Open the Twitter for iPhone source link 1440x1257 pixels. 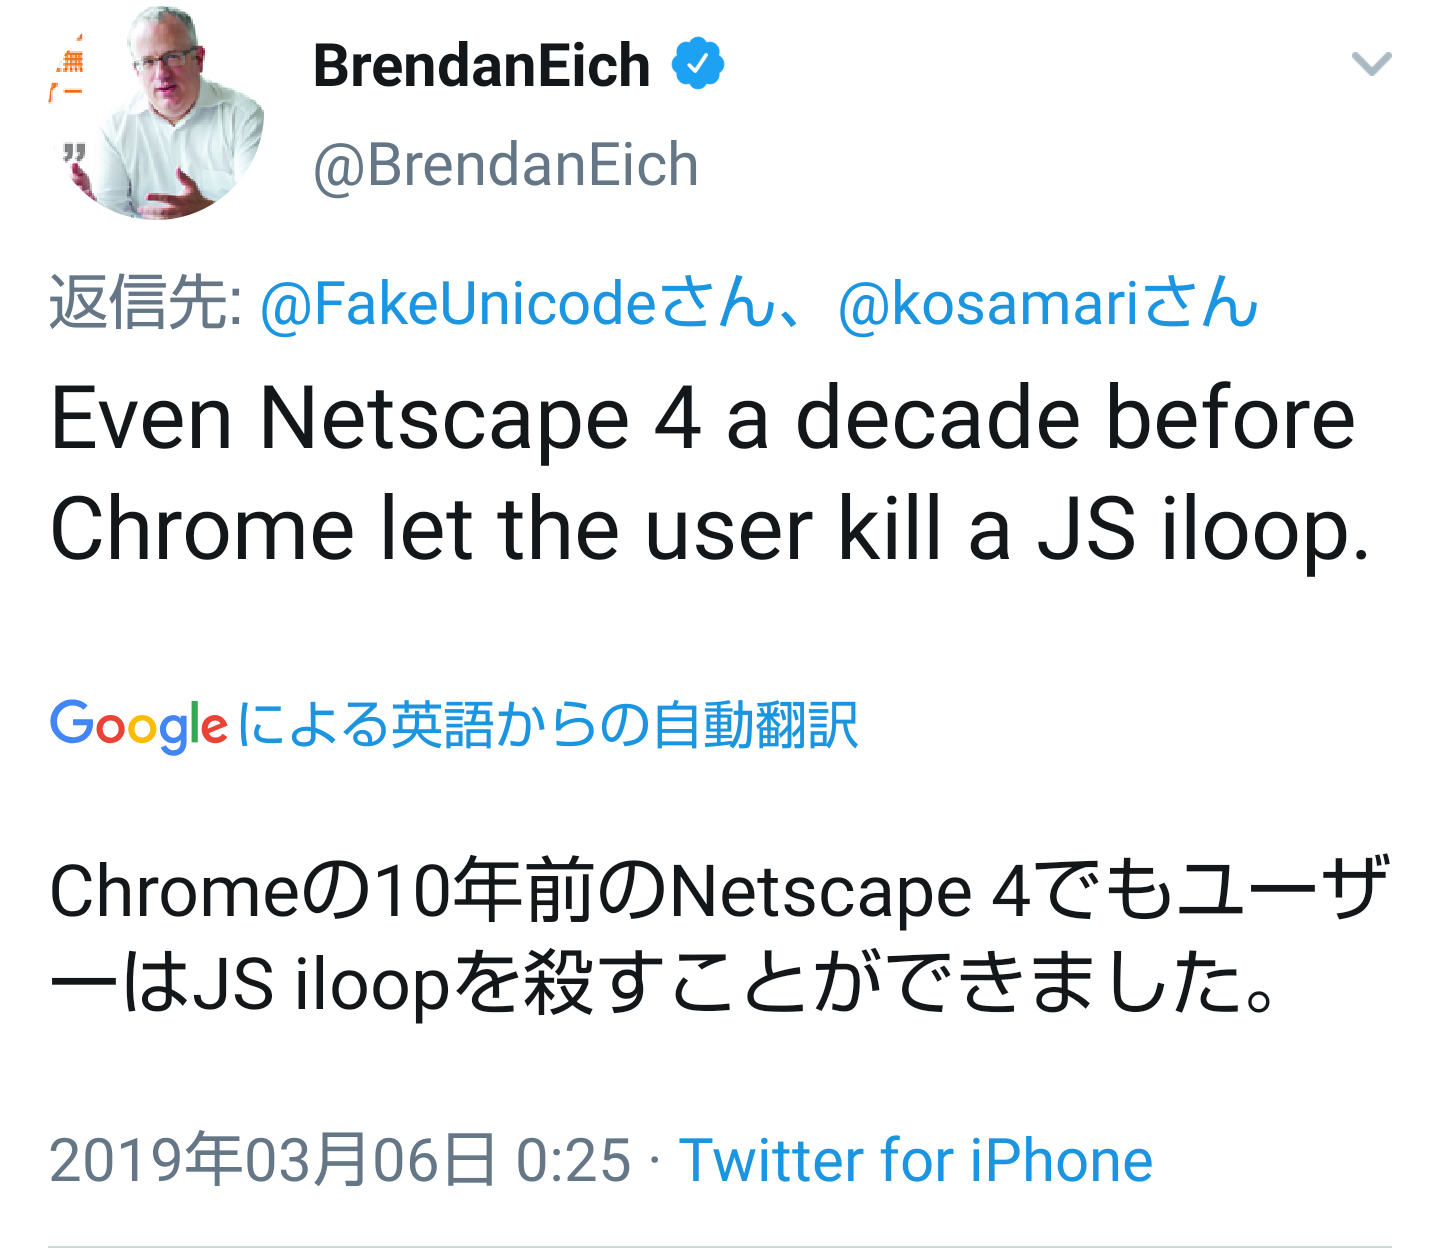[915, 1161]
